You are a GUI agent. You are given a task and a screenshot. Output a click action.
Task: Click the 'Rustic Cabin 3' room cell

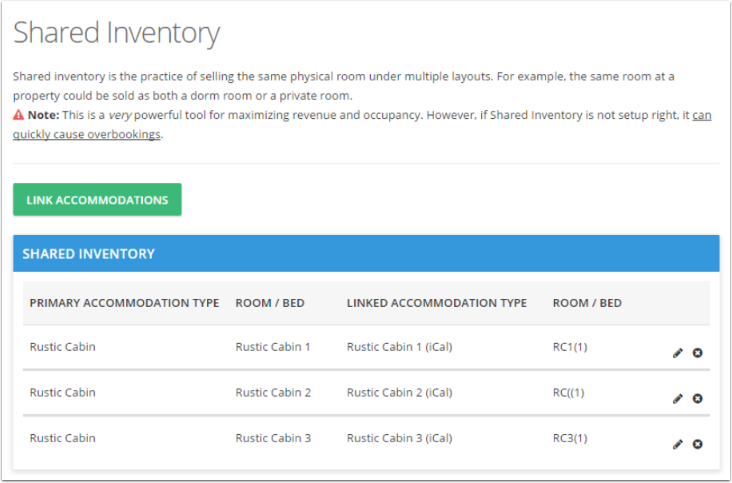[273, 438]
